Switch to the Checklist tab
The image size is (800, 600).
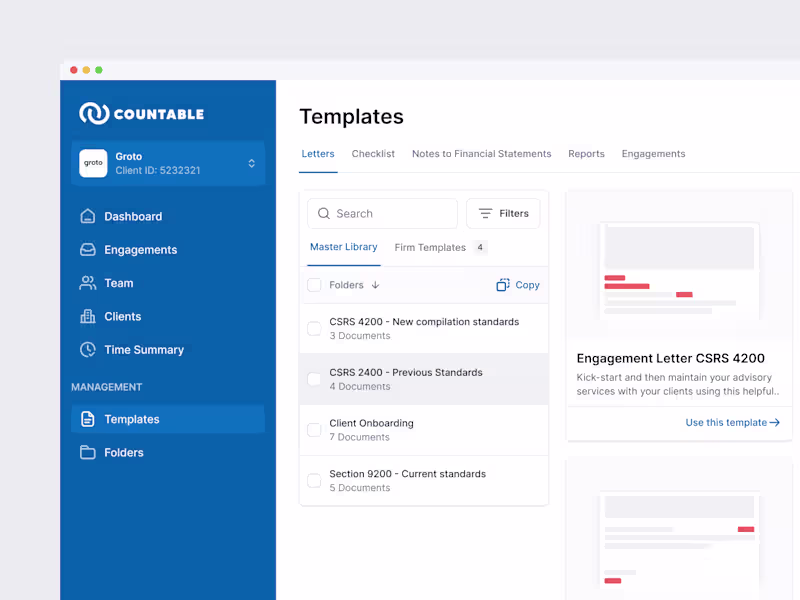coord(373,154)
